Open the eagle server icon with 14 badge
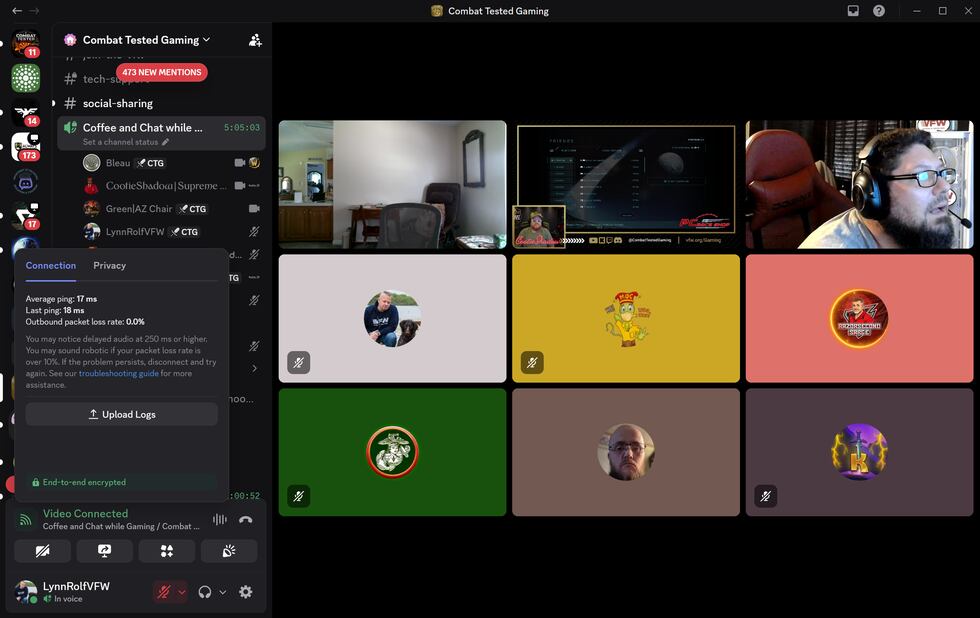The height and width of the screenshot is (618, 980). (x=26, y=113)
